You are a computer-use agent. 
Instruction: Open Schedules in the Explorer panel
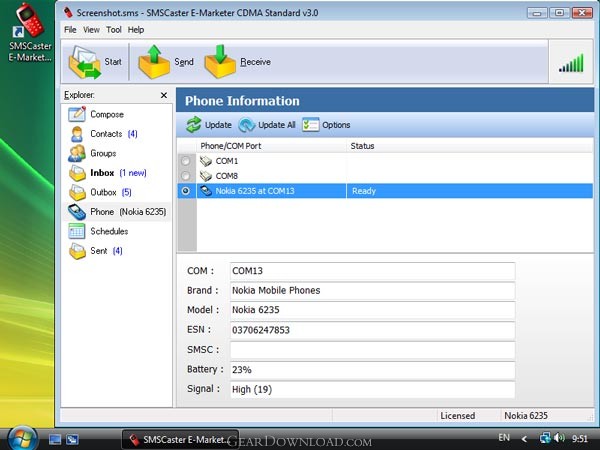(x=98, y=232)
